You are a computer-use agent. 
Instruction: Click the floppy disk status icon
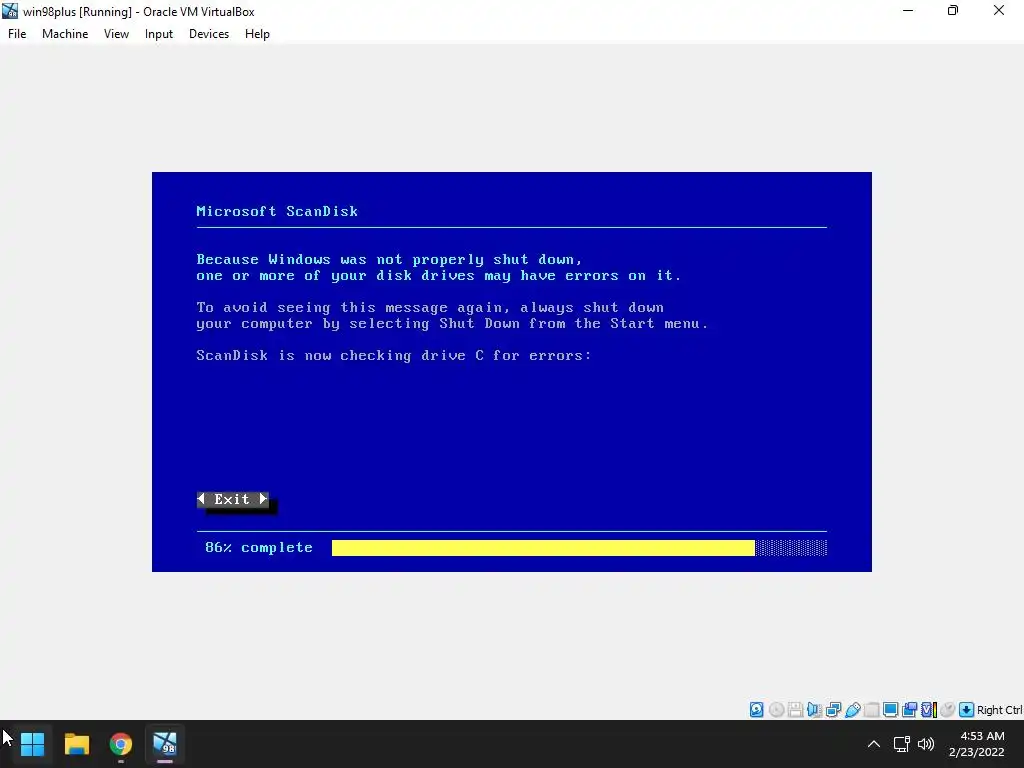(795, 709)
